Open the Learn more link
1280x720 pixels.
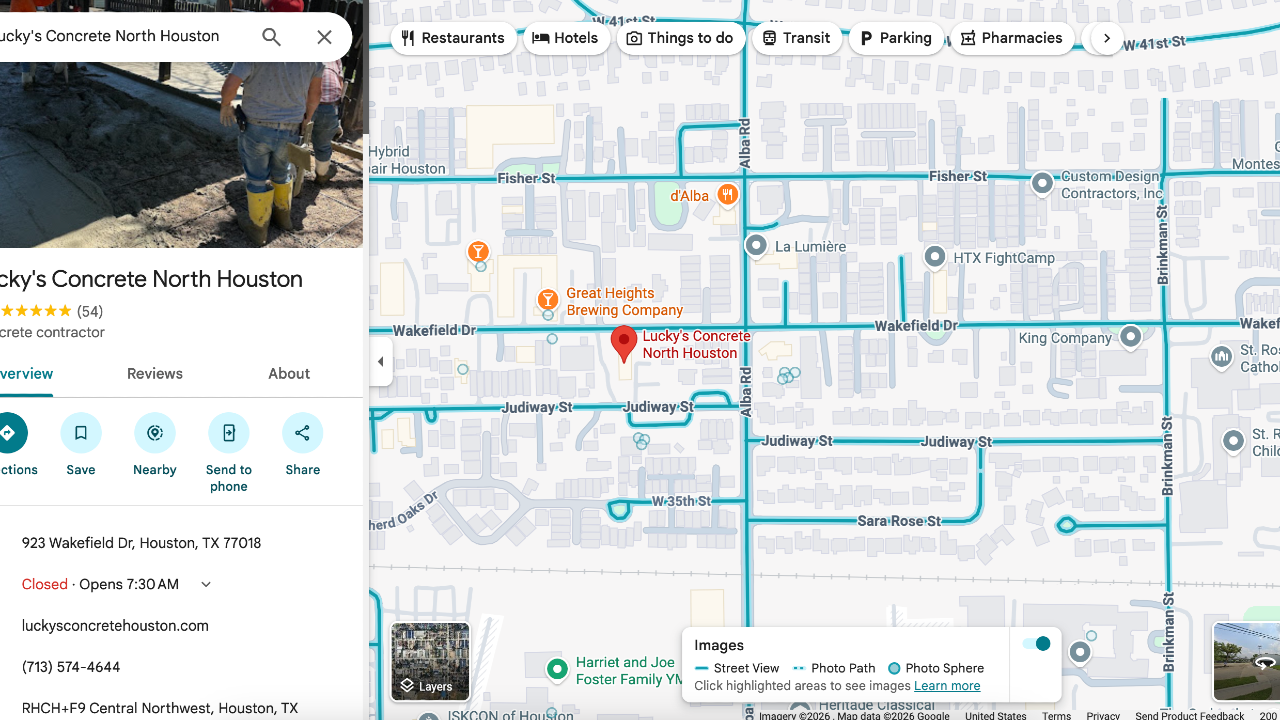click(x=947, y=686)
